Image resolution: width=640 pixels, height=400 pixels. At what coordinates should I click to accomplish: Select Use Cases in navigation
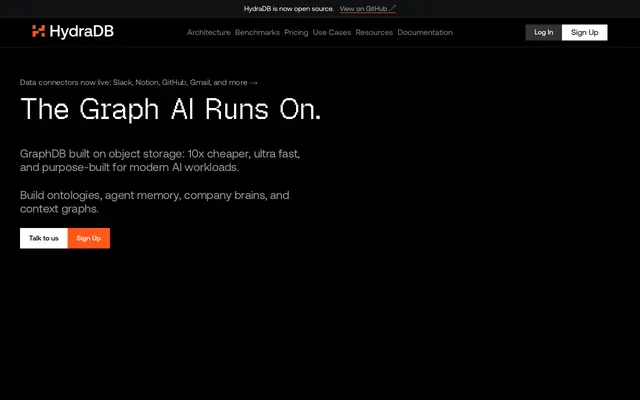331,32
